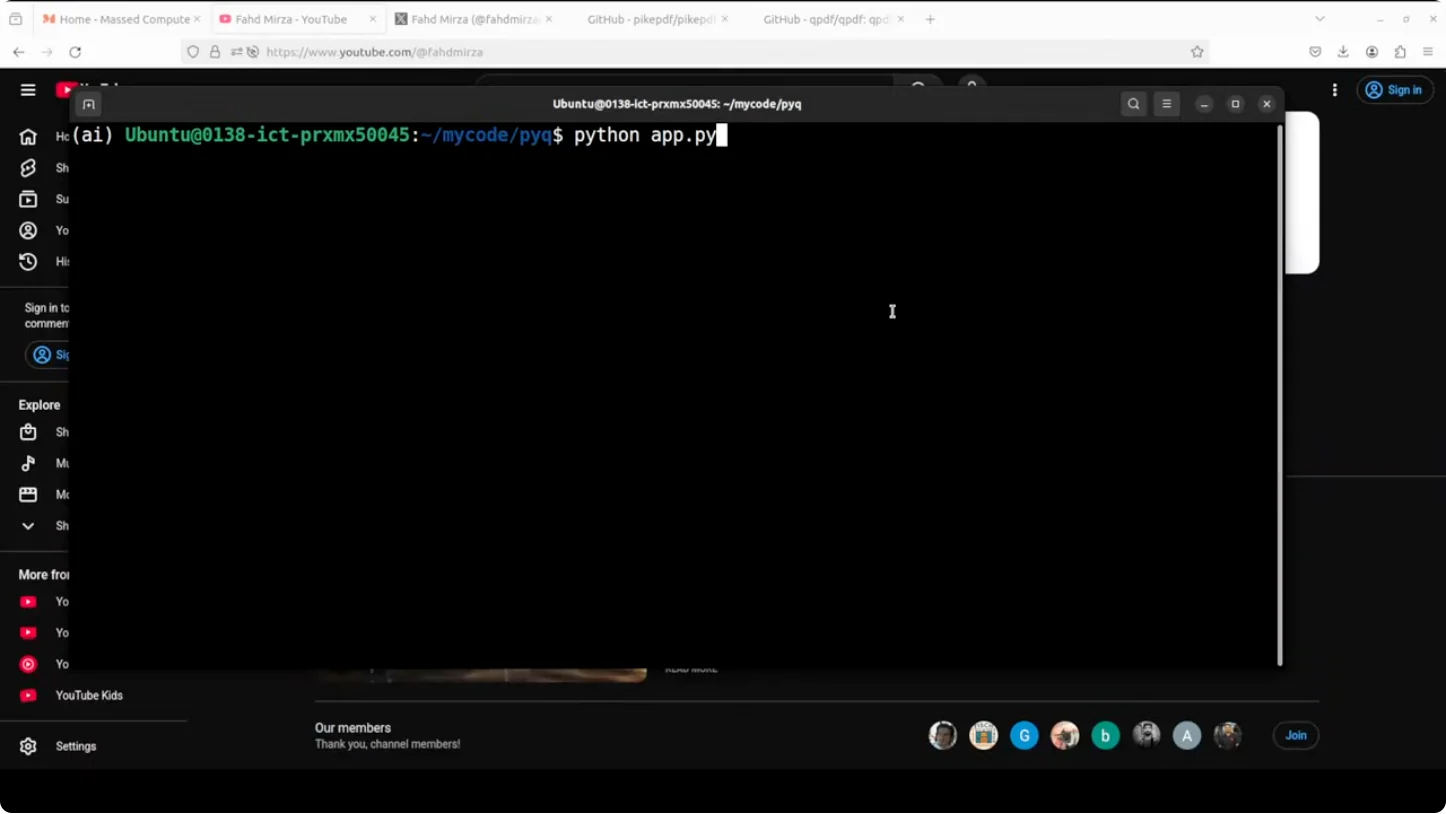The image size is (1446, 814).
Task: Click the Music icon under Explore
Action: click(x=28, y=463)
